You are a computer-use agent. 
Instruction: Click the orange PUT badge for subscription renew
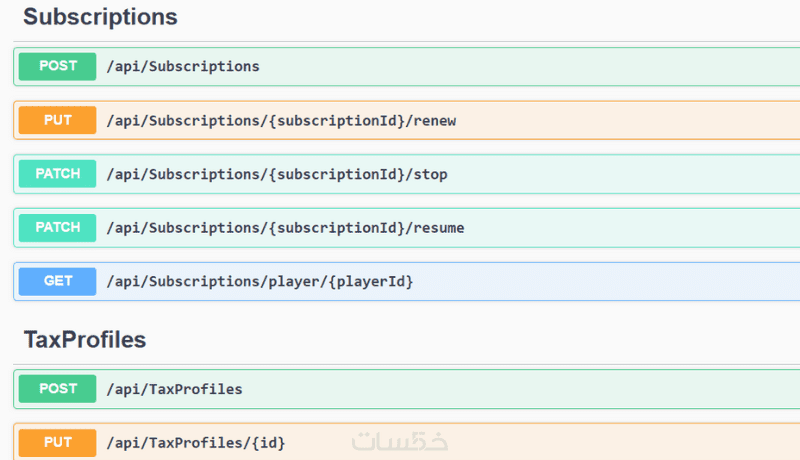pos(58,120)
